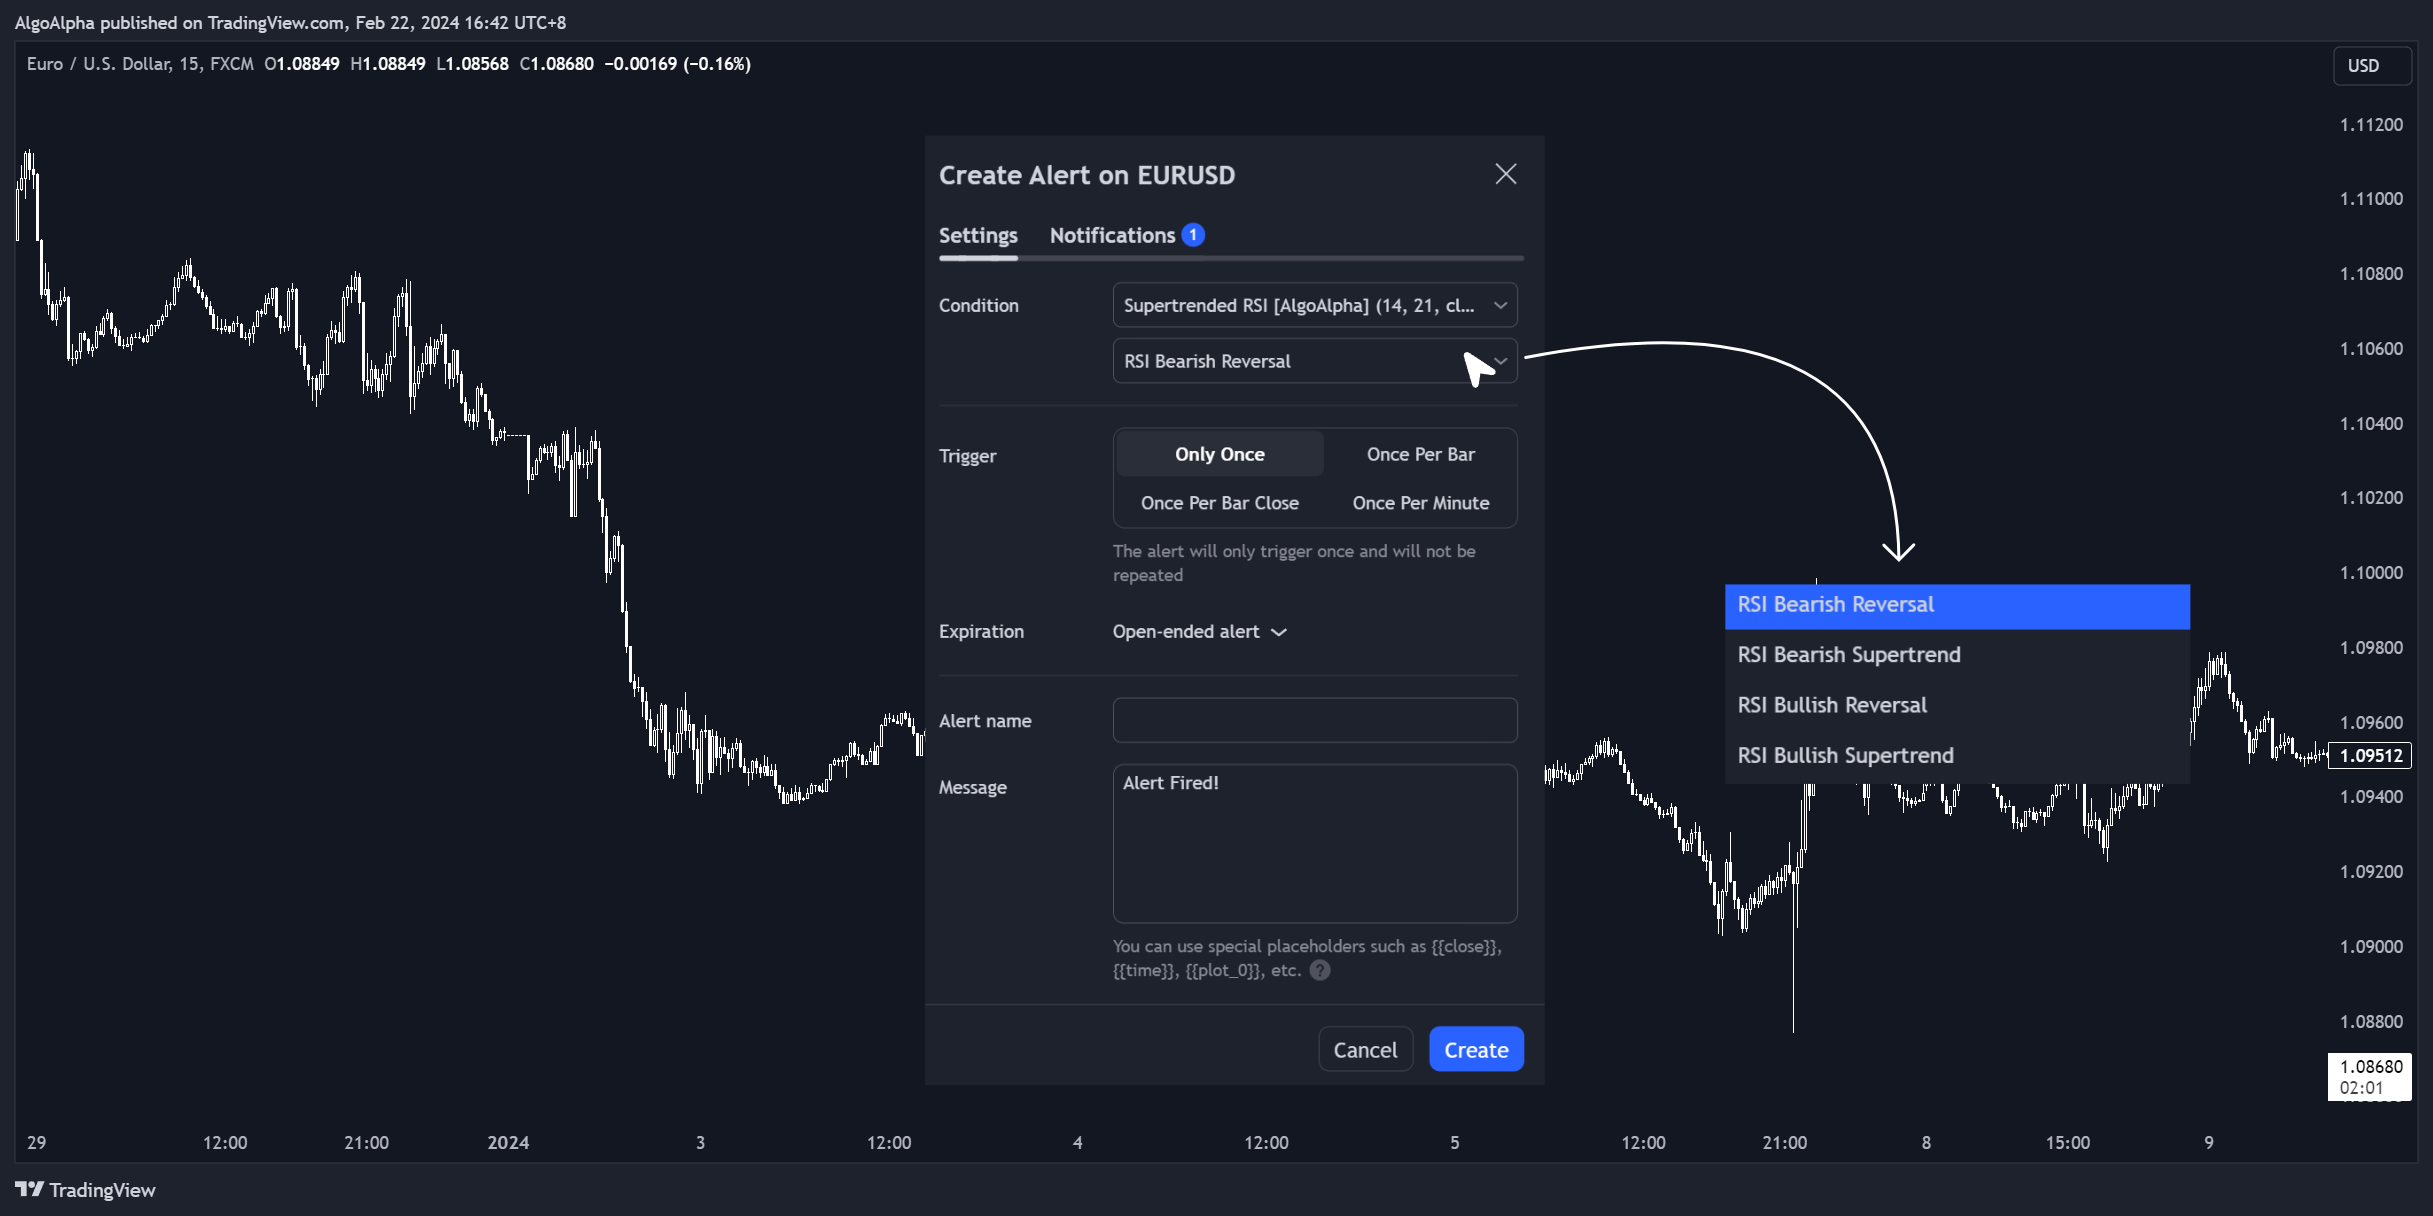The width and height of the screenshot is (2433, 1216).
Task: Click the Message text area
Action: tap(1315, 843)
